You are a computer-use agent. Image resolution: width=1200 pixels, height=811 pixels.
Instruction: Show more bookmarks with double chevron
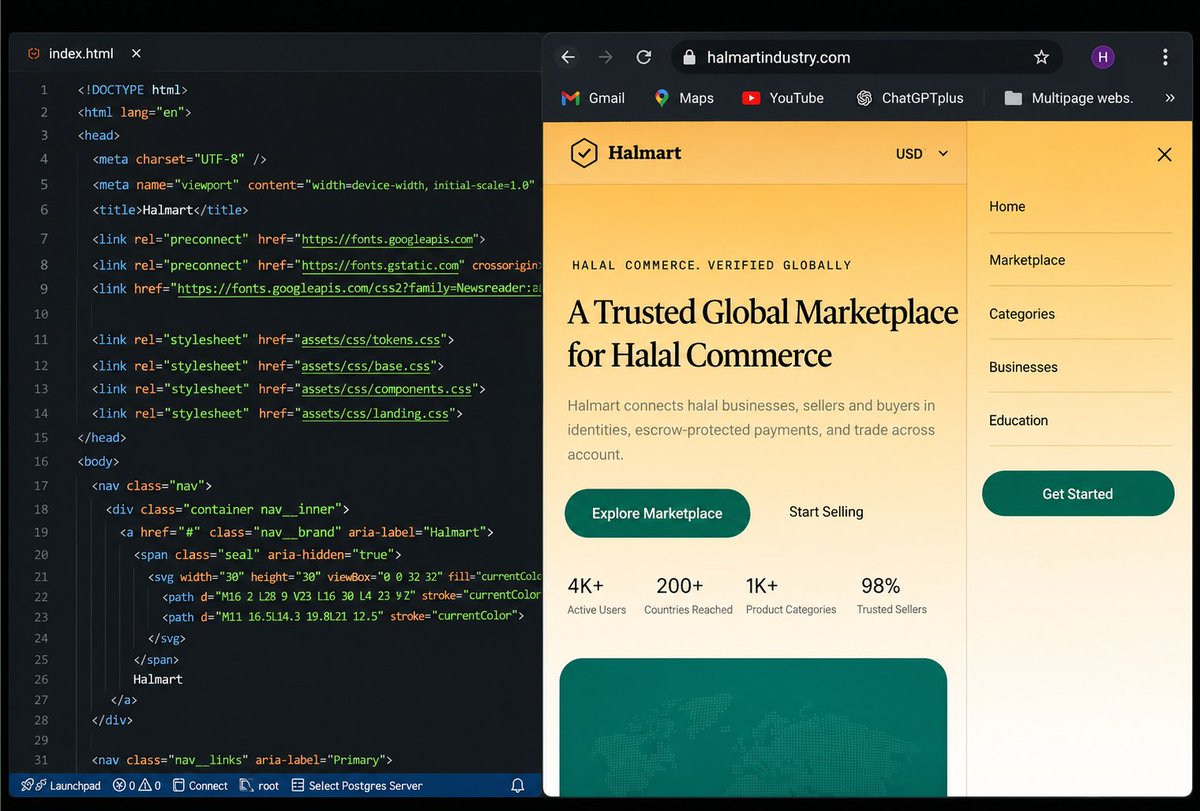1170,98
